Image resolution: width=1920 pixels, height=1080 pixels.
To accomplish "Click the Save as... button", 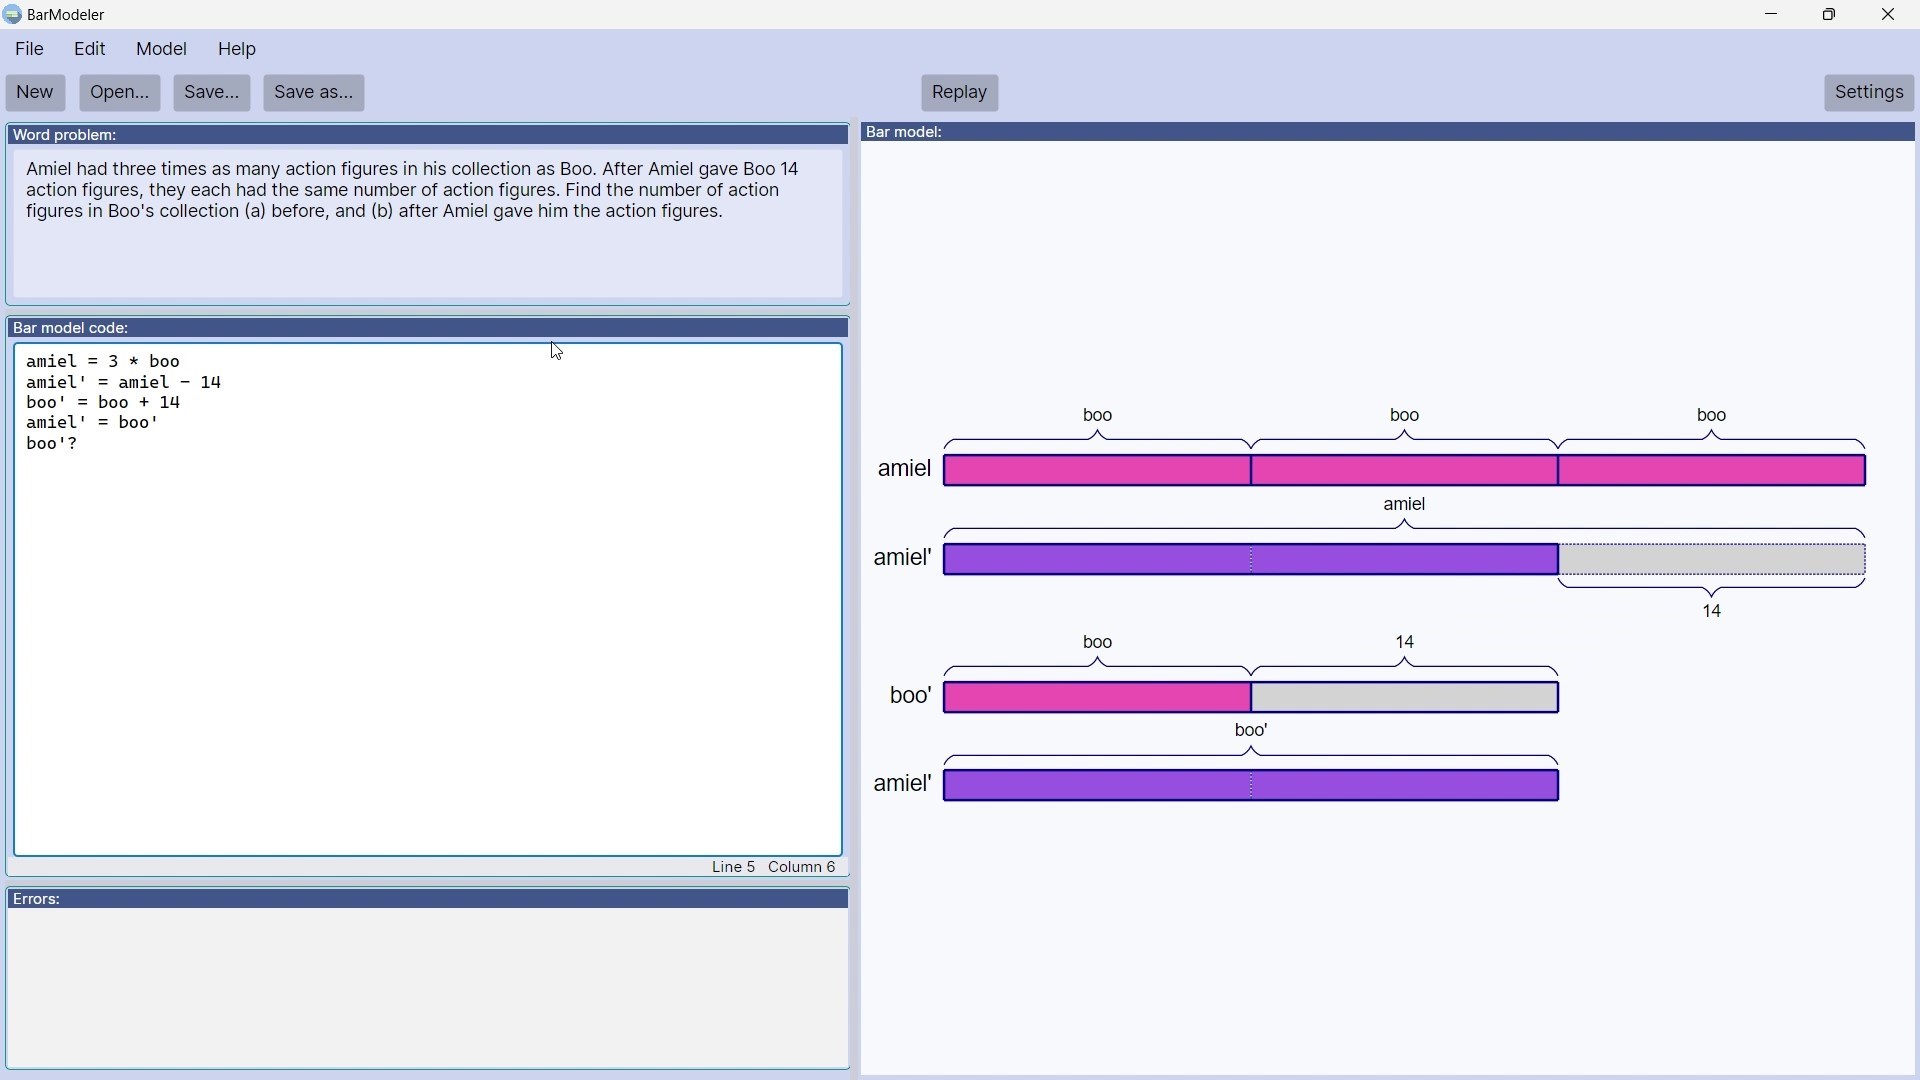I will coord(313,93).
